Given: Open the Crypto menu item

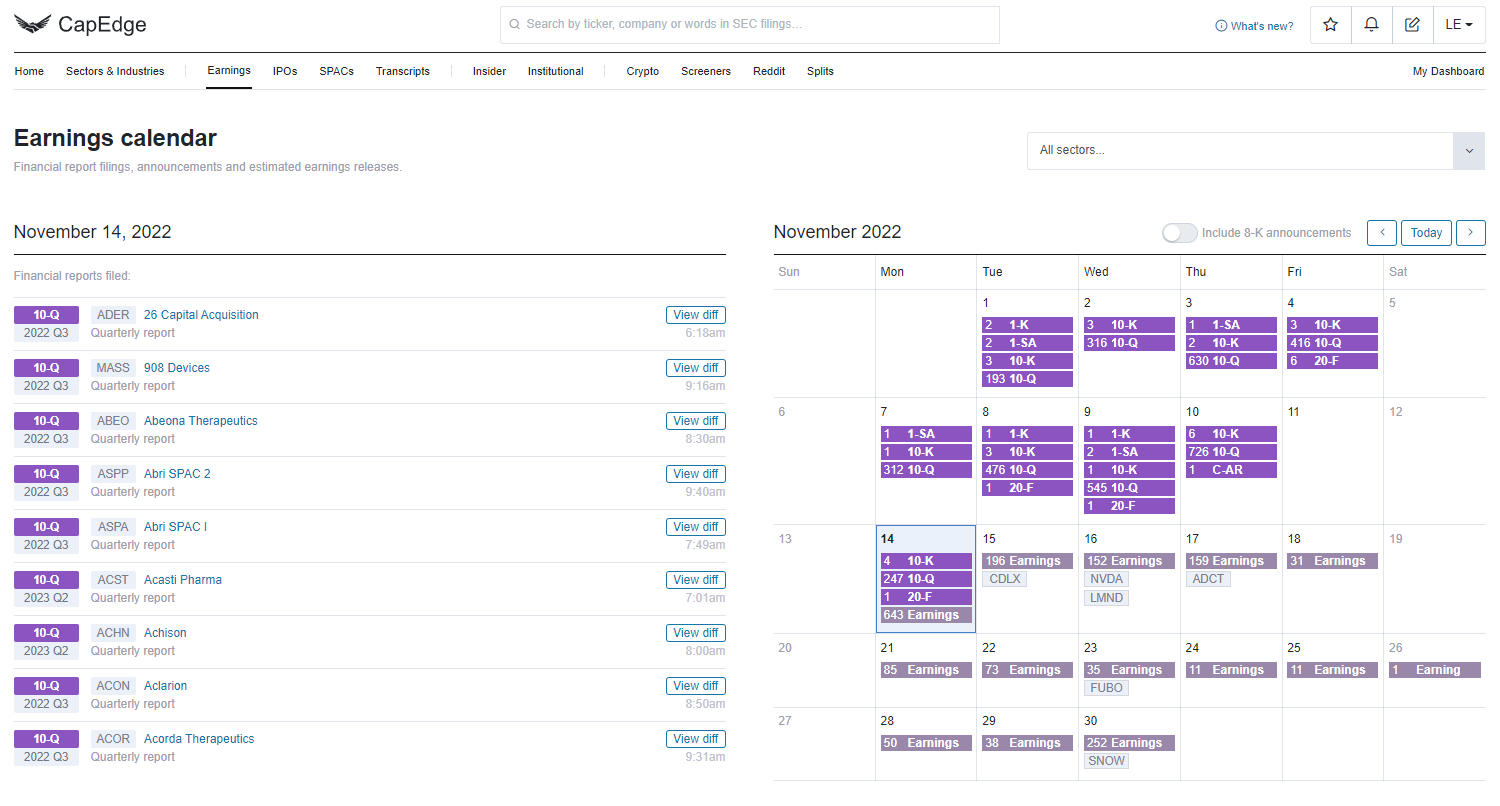Looking at the screenshot, I should tap(643, 71).
